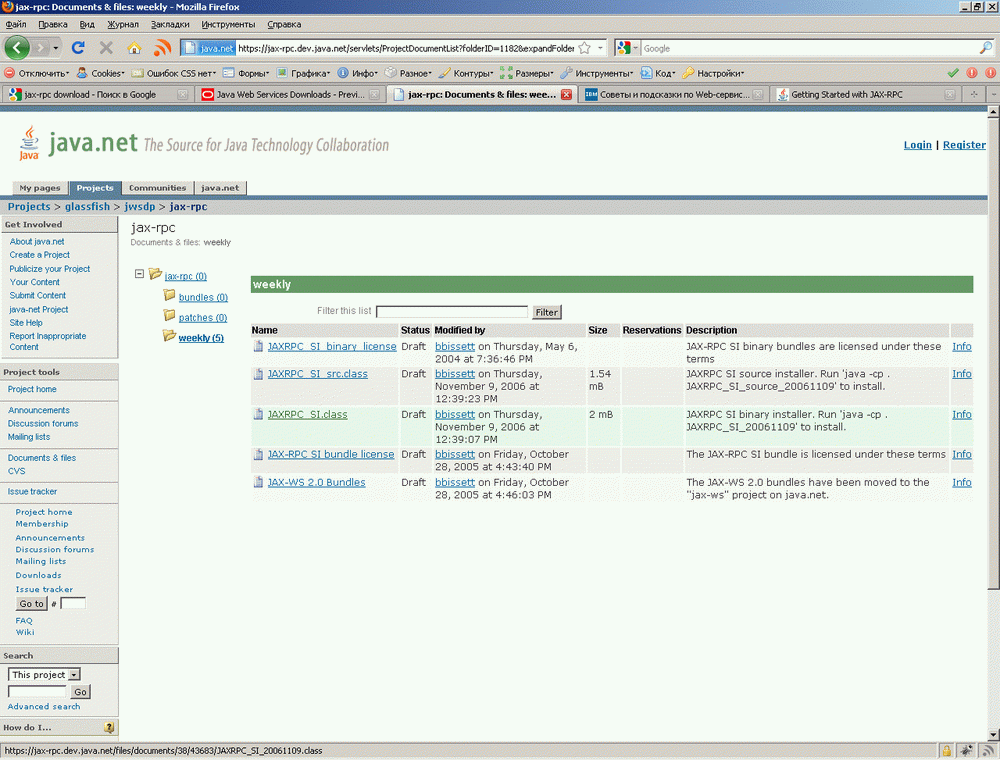Open the Mailing lists link under Project tools
Screen dimensions: 1000x760
pos(29,437)
